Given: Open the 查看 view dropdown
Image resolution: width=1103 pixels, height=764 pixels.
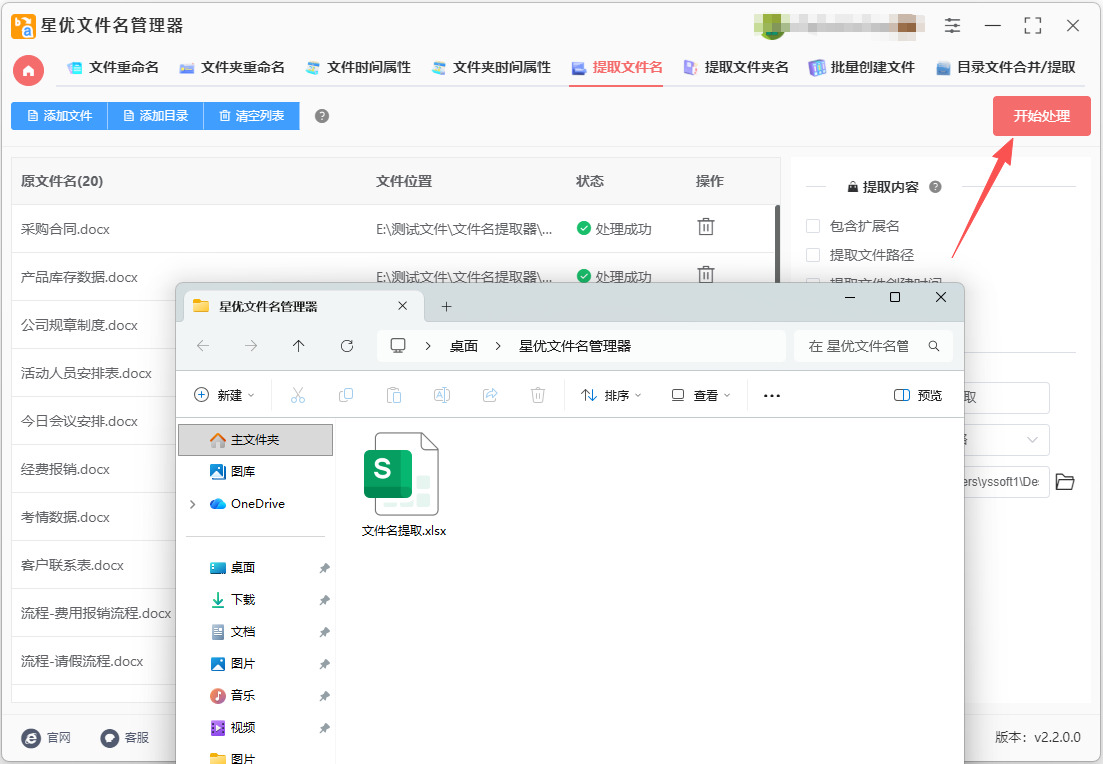Looking at the screenshot, I should [701, 395].
